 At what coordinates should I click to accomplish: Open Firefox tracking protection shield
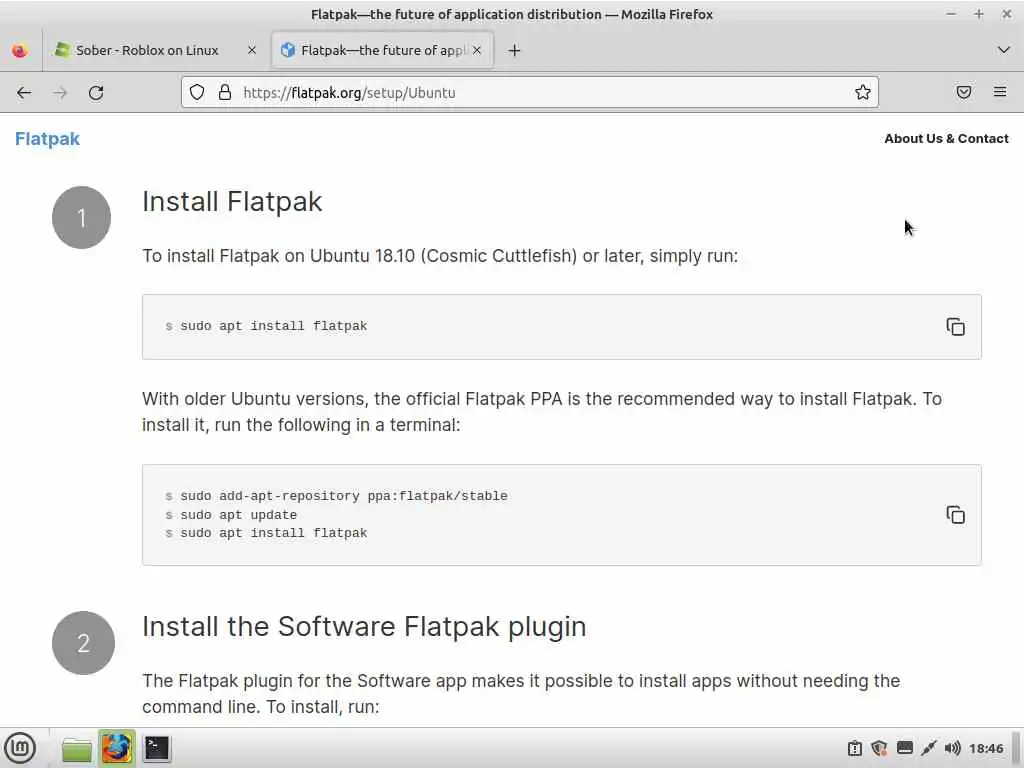(x=197, y=93)
